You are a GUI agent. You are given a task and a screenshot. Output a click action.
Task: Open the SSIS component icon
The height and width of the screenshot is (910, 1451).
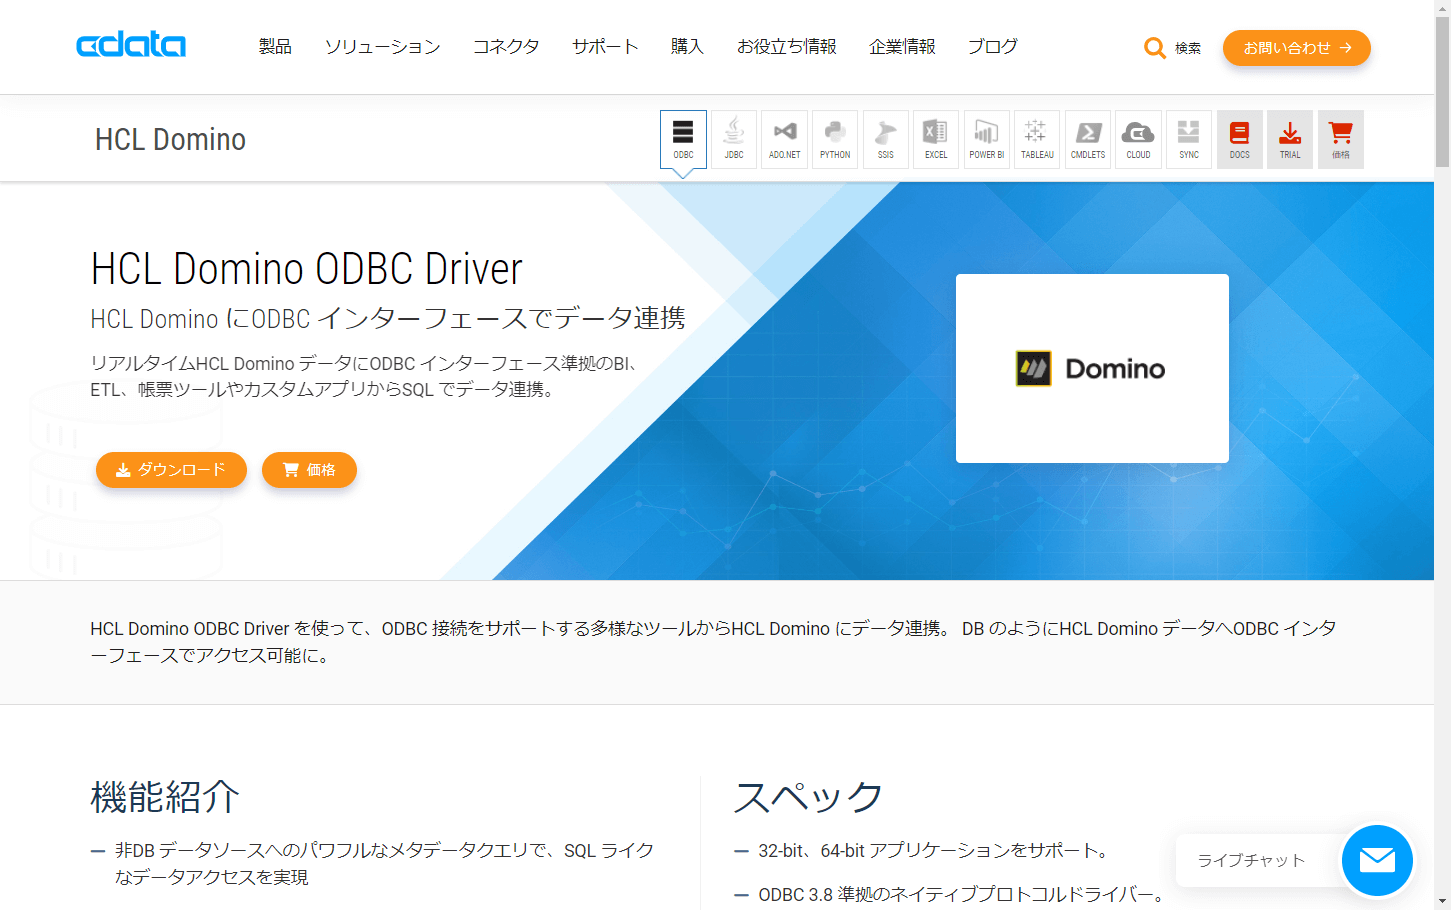(886, 139)
